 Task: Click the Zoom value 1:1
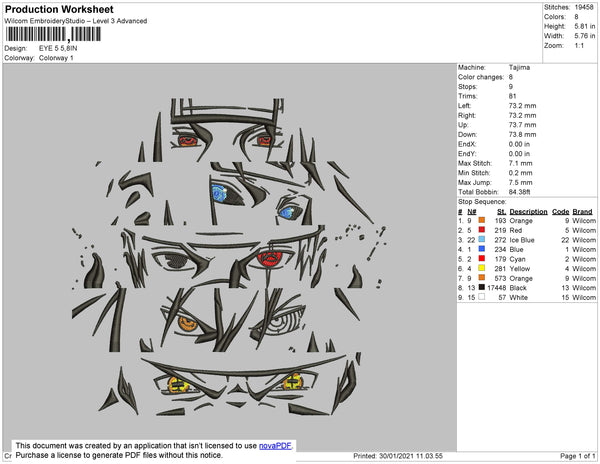[x=579, y=45]
